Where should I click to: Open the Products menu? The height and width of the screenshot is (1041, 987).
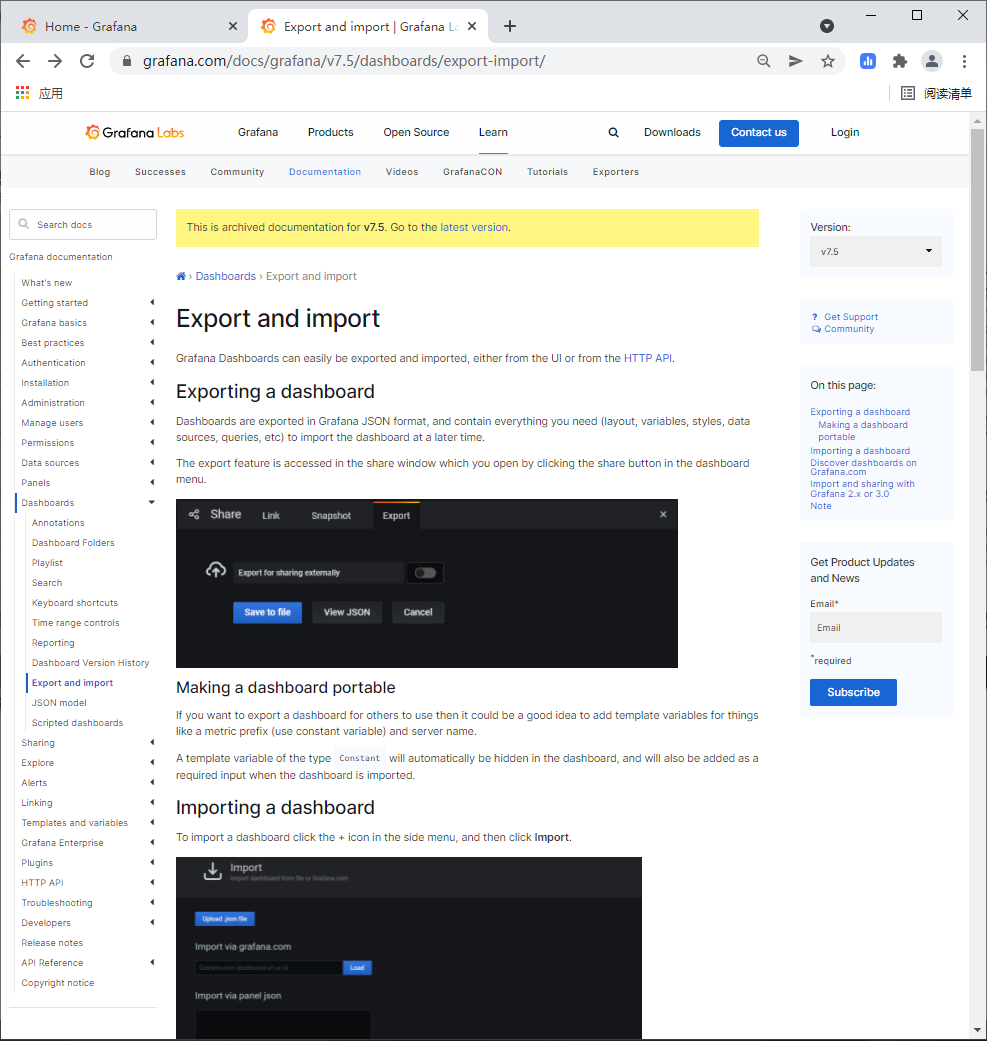[331, 132]
